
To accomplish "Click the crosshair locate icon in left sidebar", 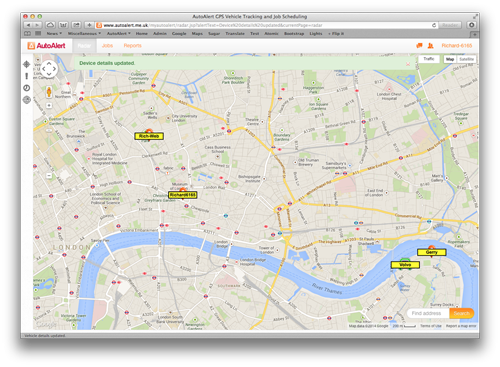I will 27,64.
